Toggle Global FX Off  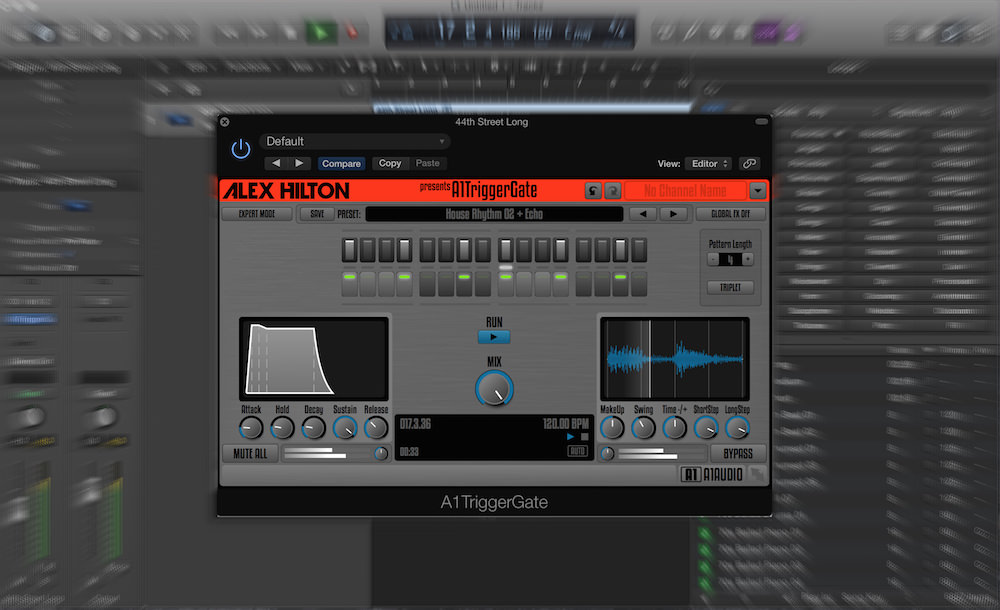pos(730,214)
